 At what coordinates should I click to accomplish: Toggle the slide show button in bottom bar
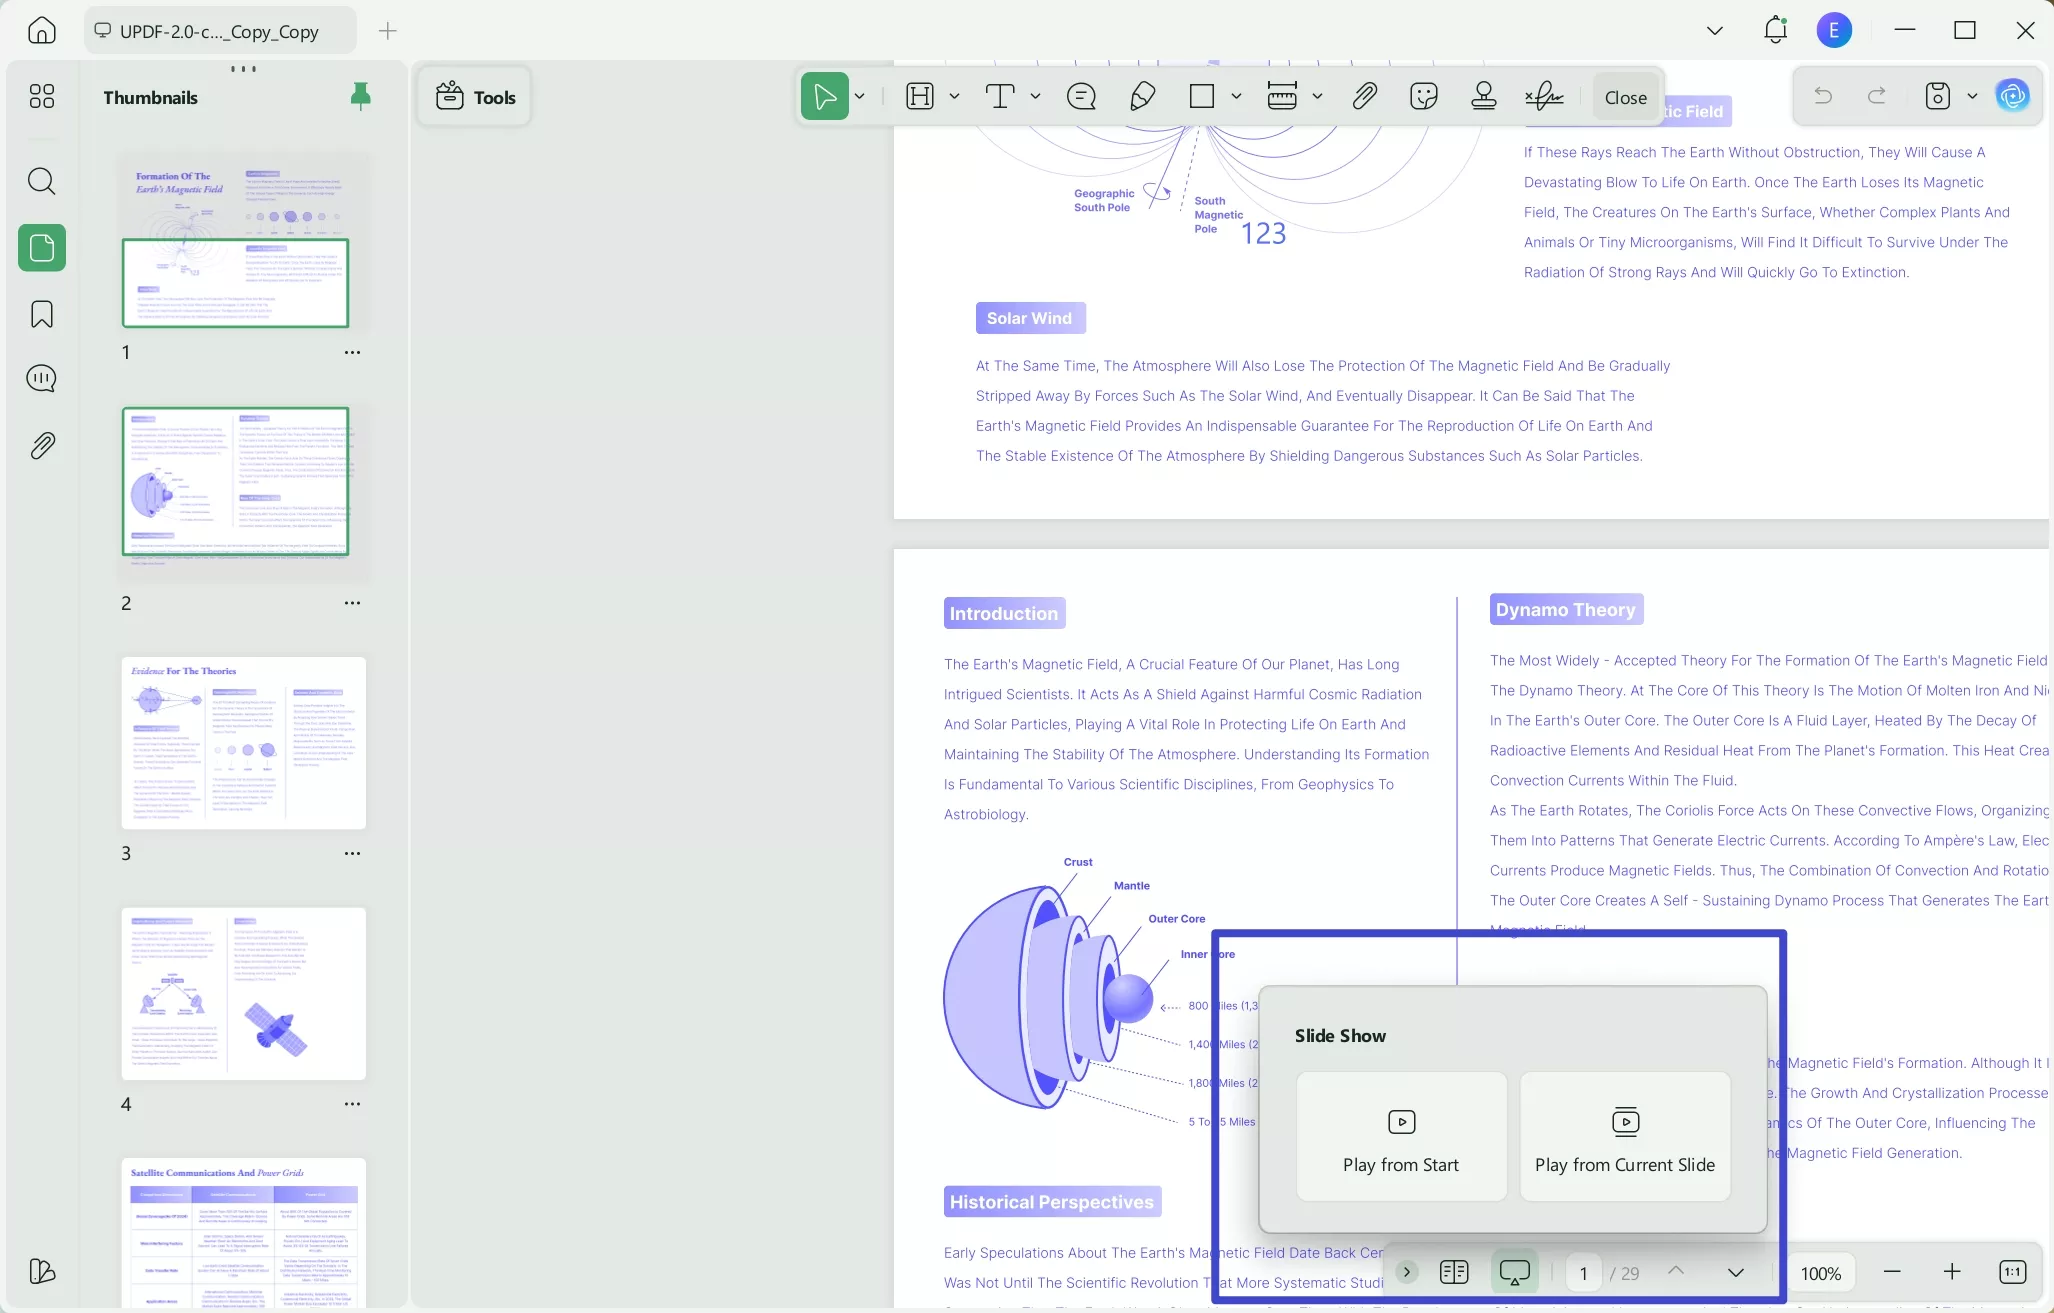tap(1514, 1272)
